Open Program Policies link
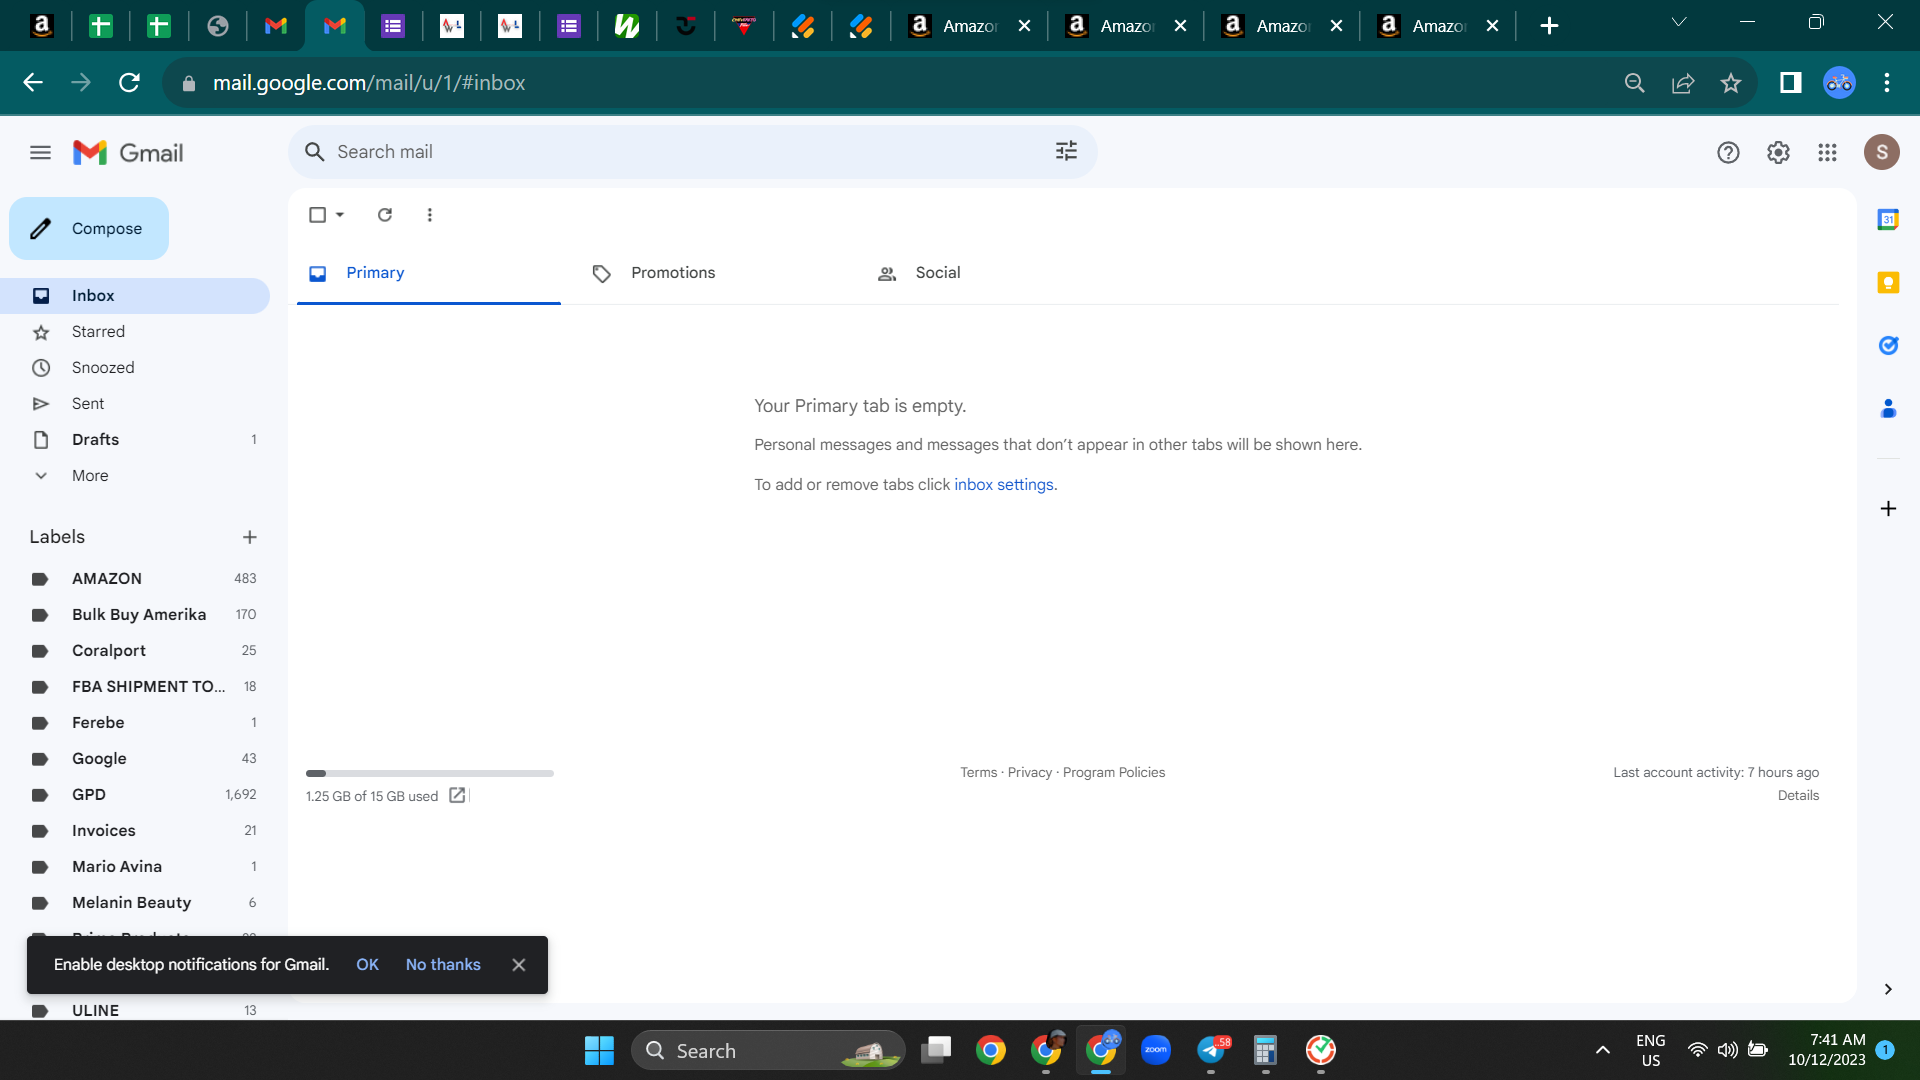This screenshot has height=1080, width=1920. (1114, 773)
